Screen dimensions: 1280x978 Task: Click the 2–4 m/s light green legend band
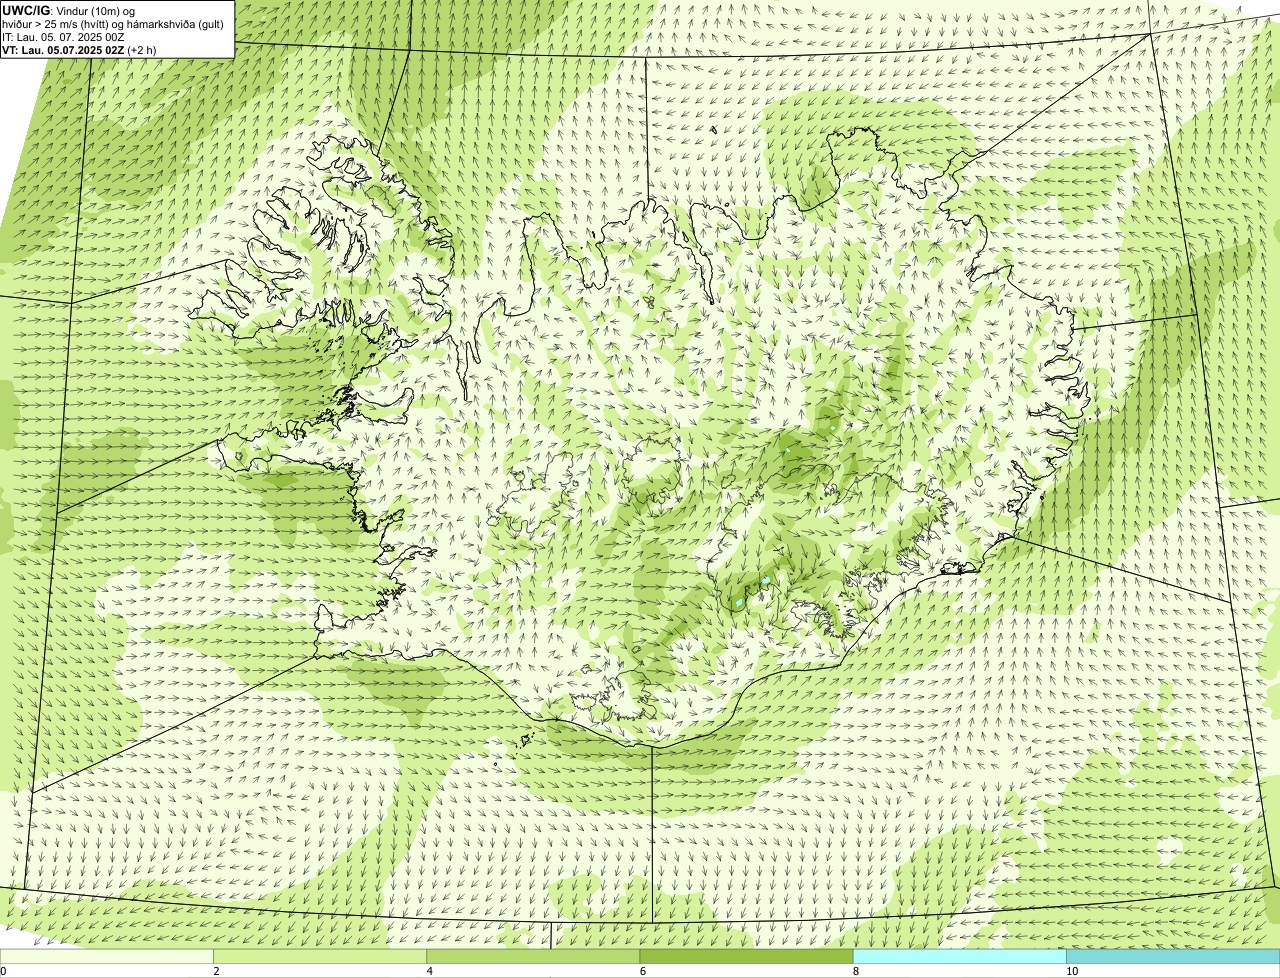point(320,957)
